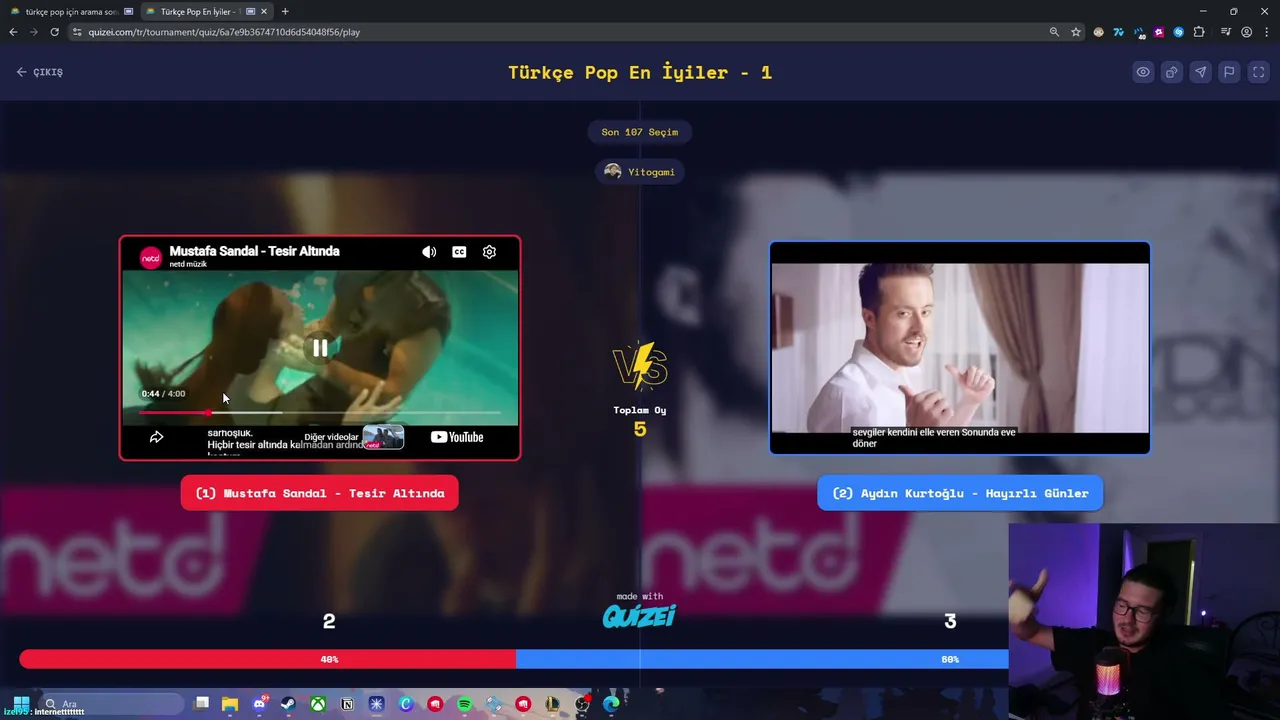Screen dimensions: 1280x720
Task: Click the blue 60% vote bar
Action: click(762, 659)
